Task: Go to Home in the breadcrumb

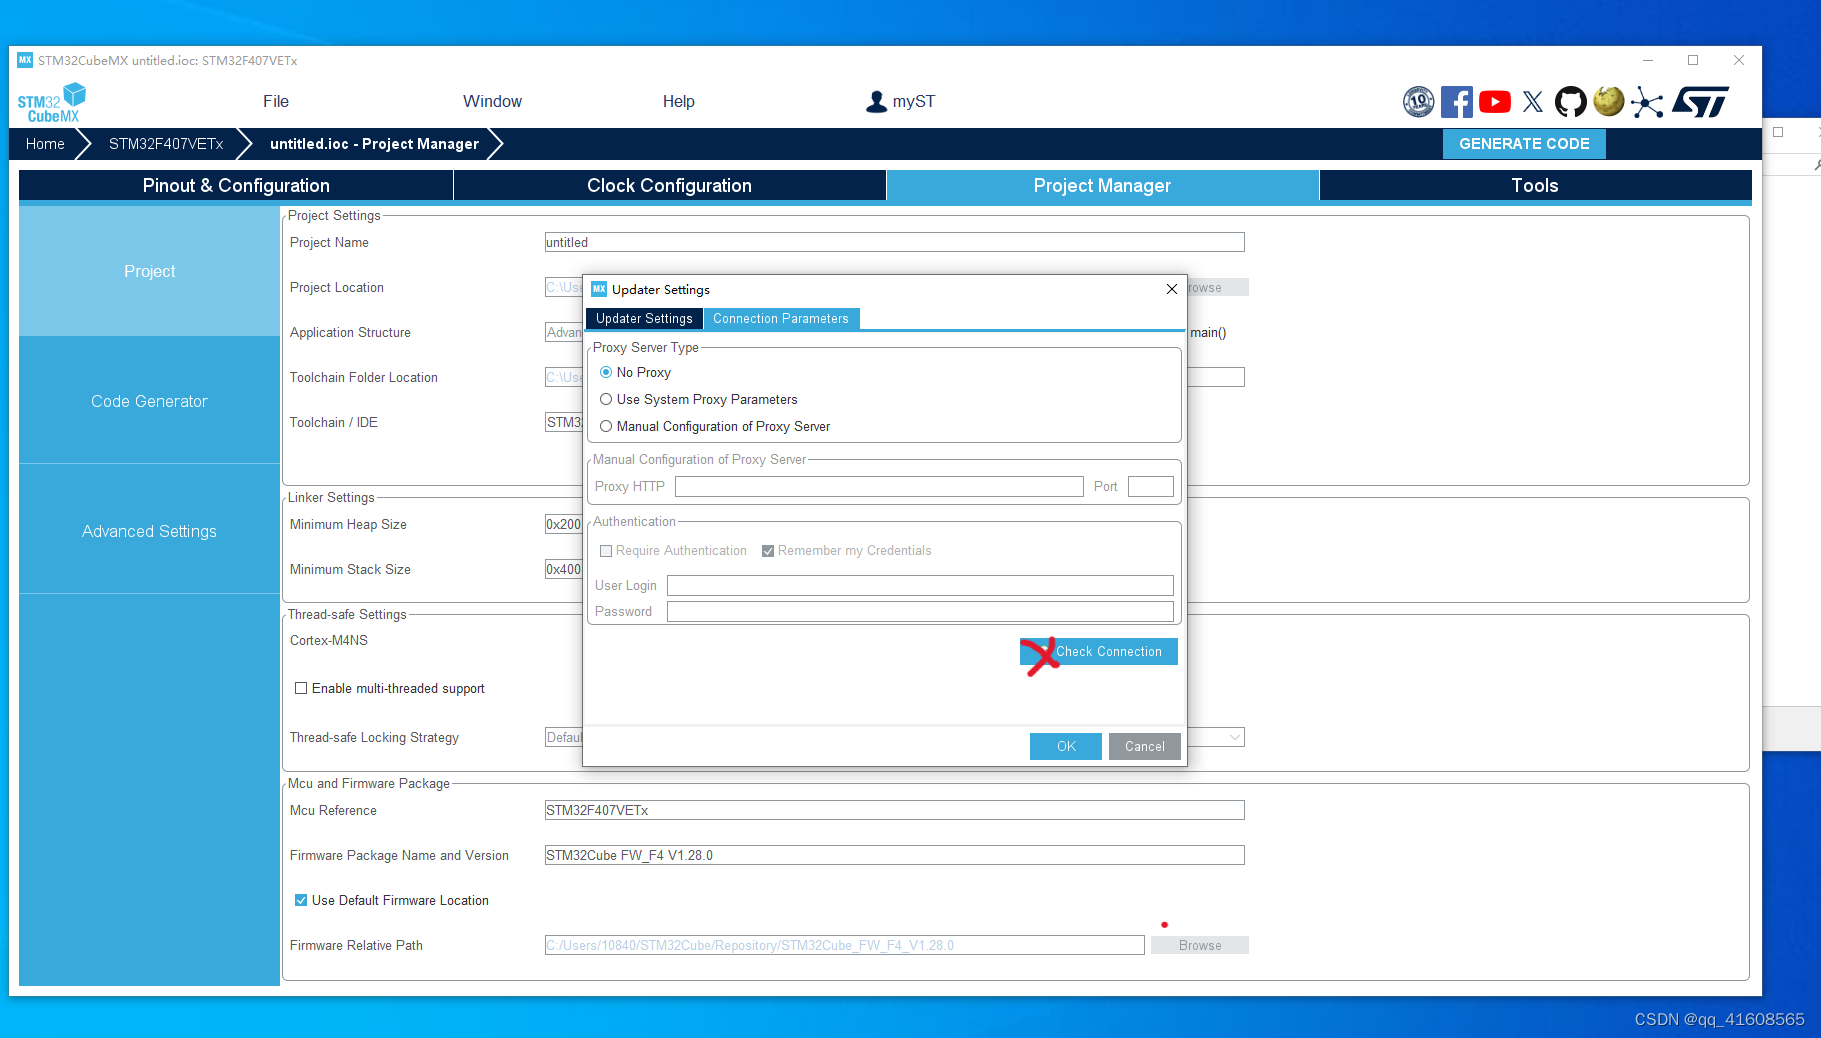Action: click(x=45, y=144)
